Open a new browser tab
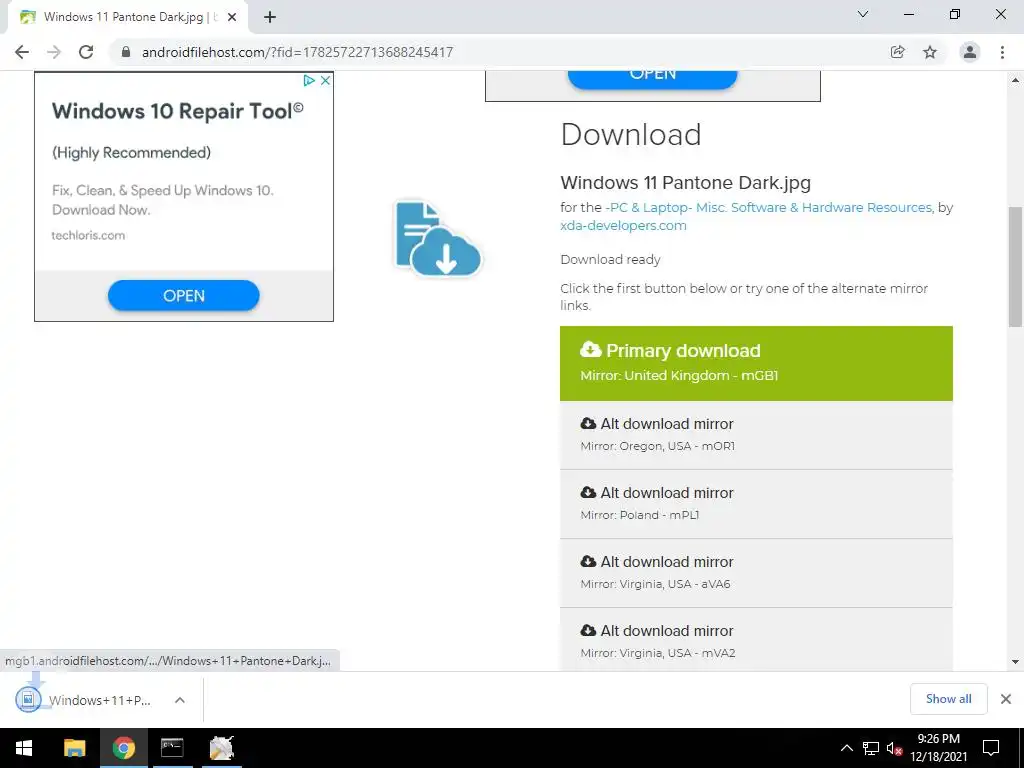 pyautogui.click(x=270, y=18)
